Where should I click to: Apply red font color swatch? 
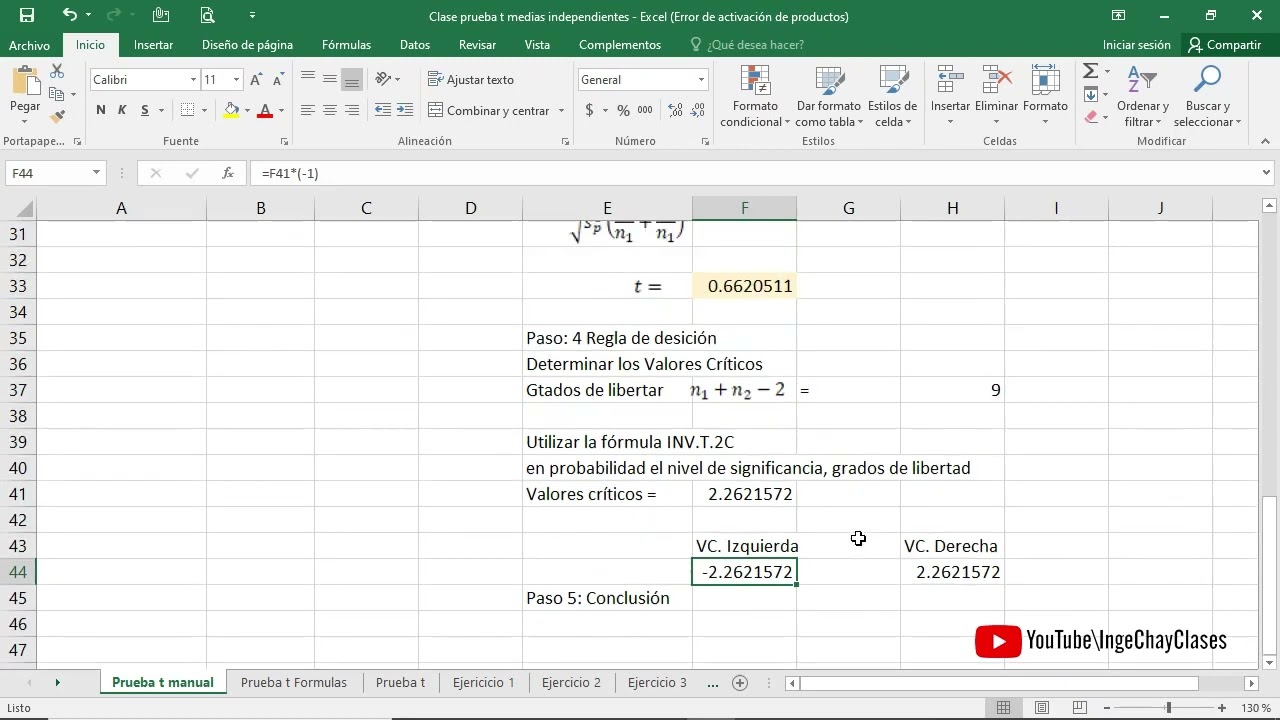click(x=265, y=110)
